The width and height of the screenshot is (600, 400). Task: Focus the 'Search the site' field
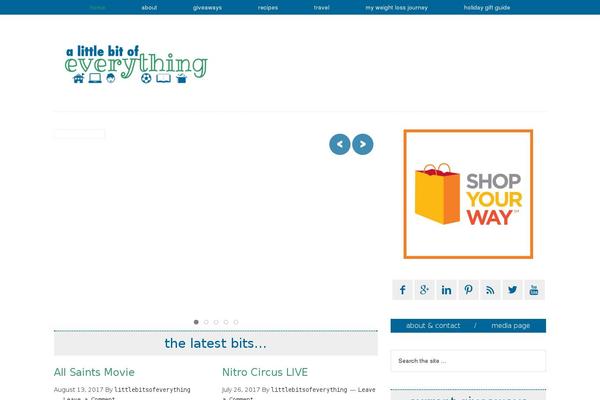pyautogui.click(x=468, y=361)
